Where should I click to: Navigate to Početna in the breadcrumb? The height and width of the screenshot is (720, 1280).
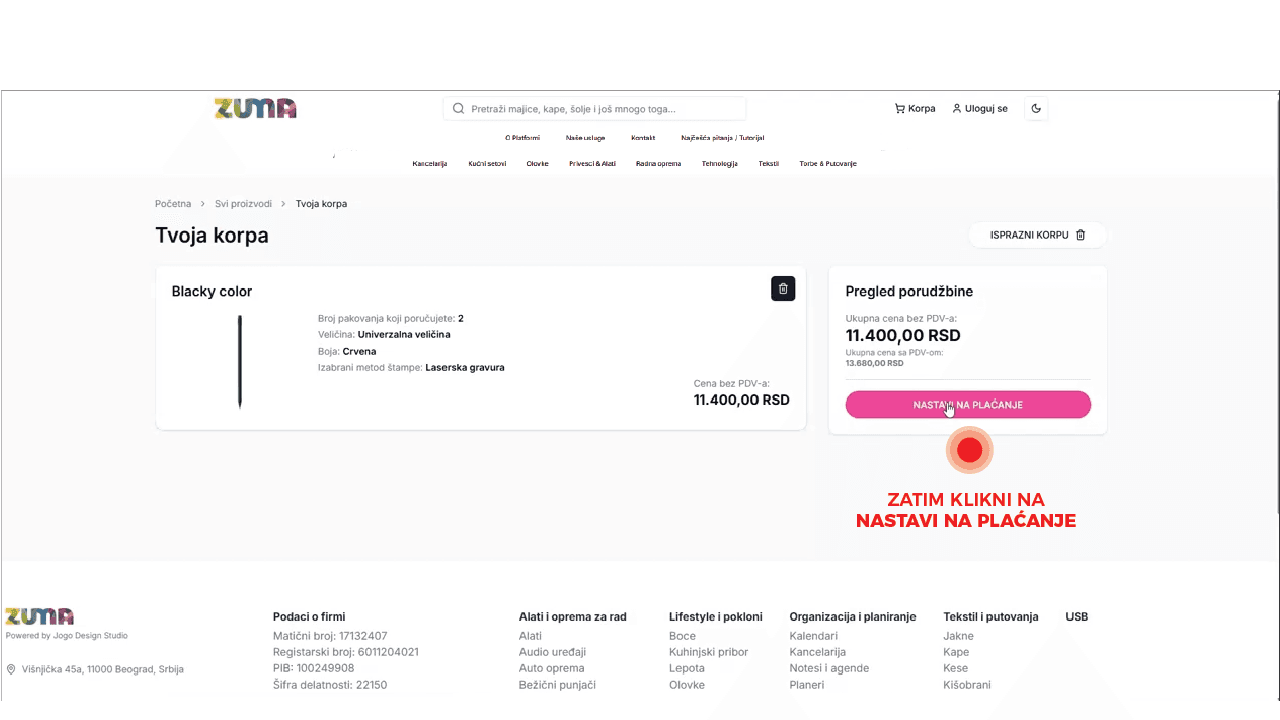[x=173, y=204]
